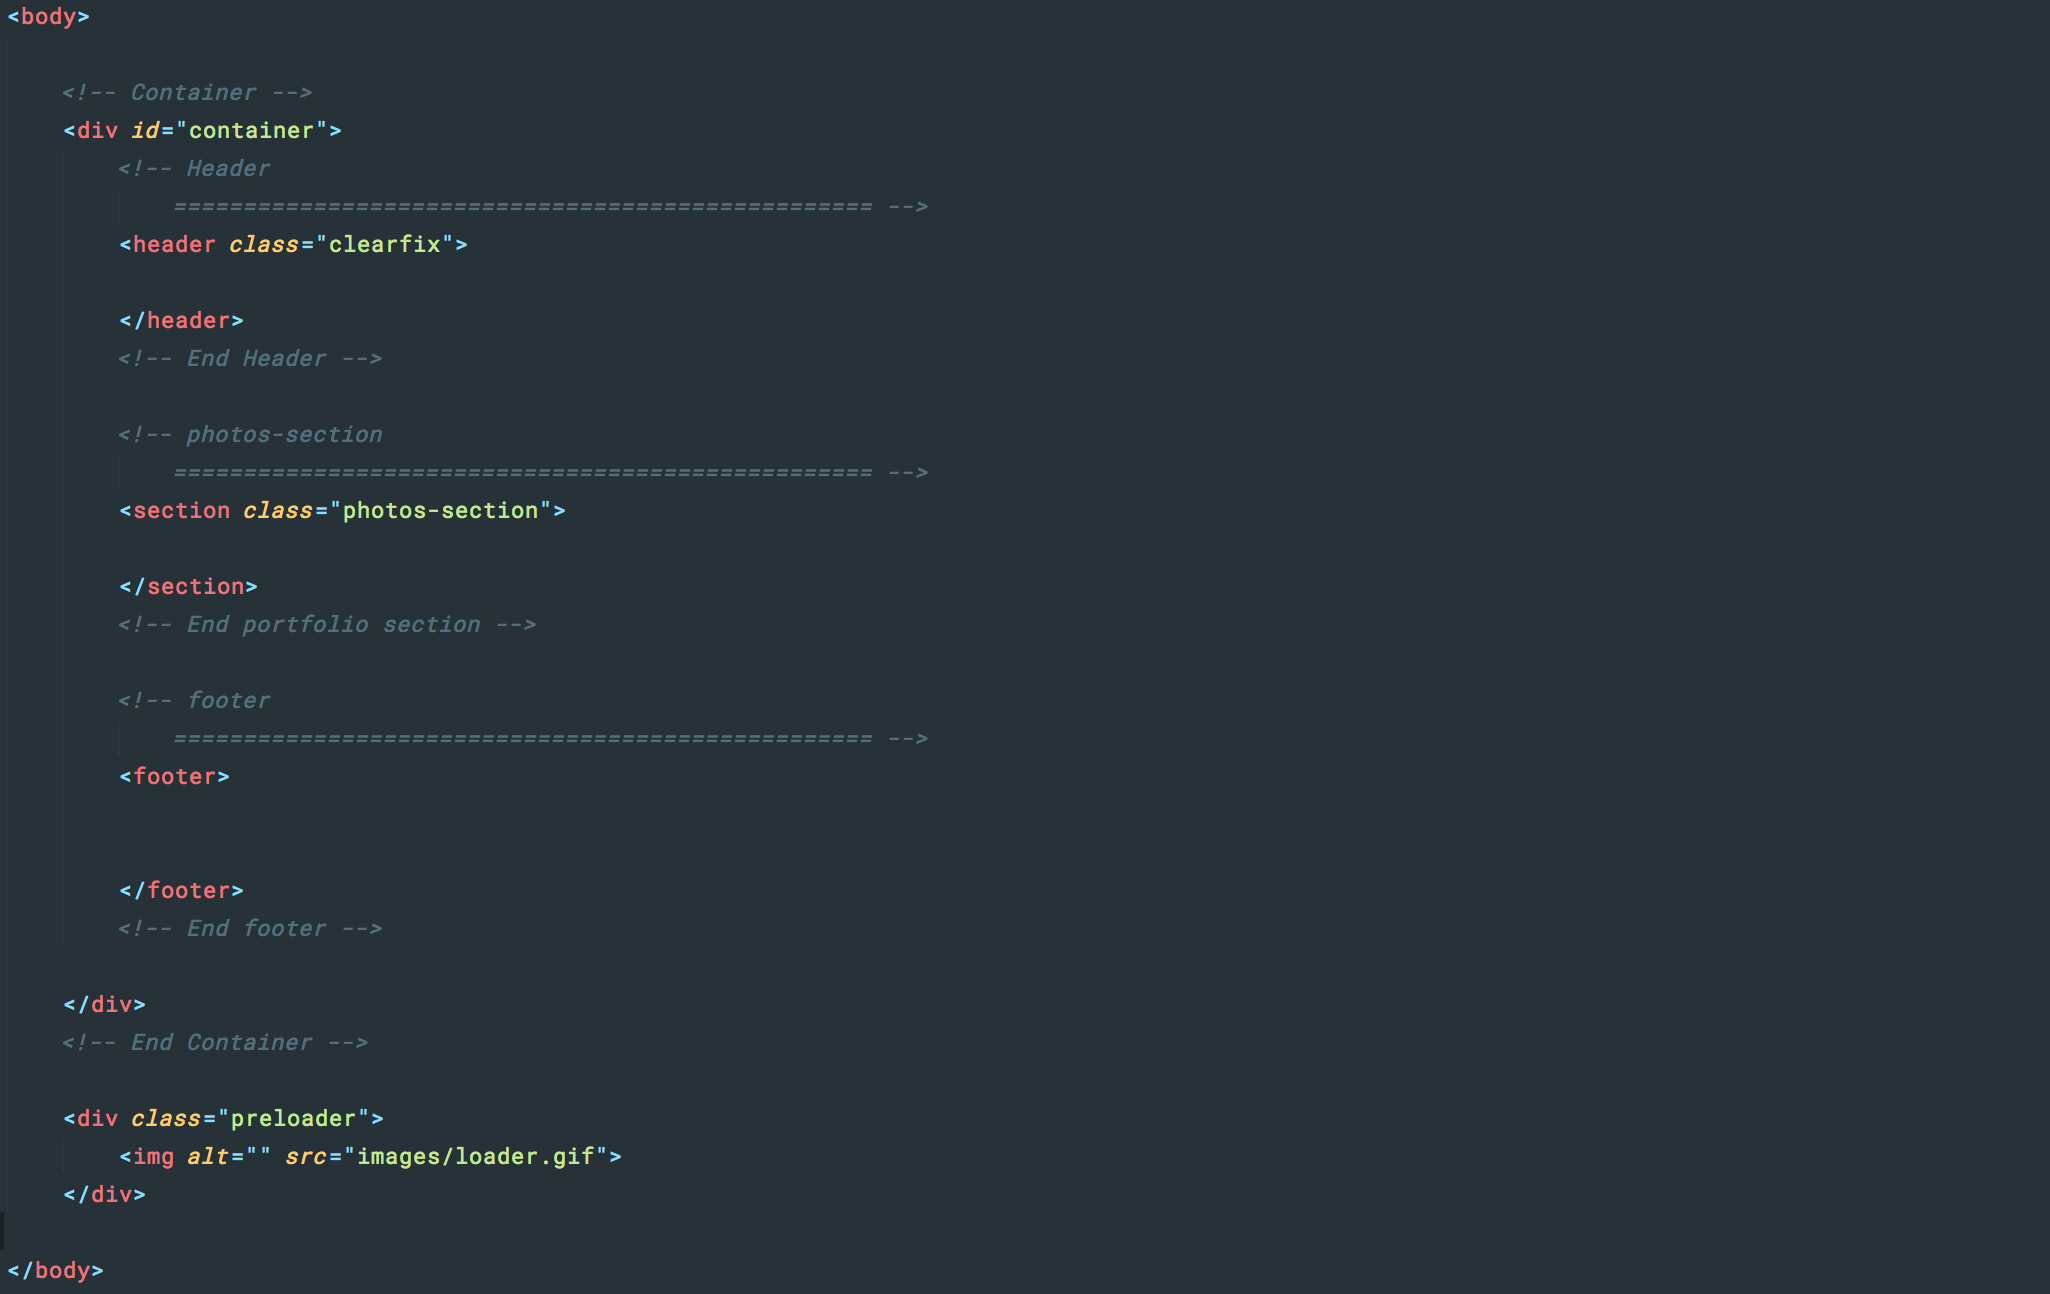Click the End footer comment
This screenshot has width=2050, height=1294.
pyautogui.click(x=250, y=929)
